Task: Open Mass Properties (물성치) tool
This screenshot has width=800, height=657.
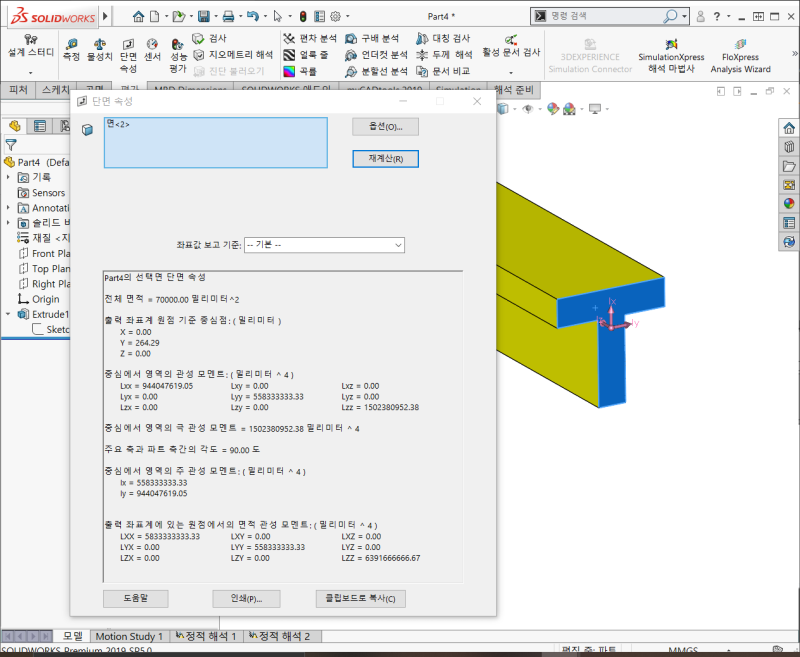Action: click(x=99, y=50)
